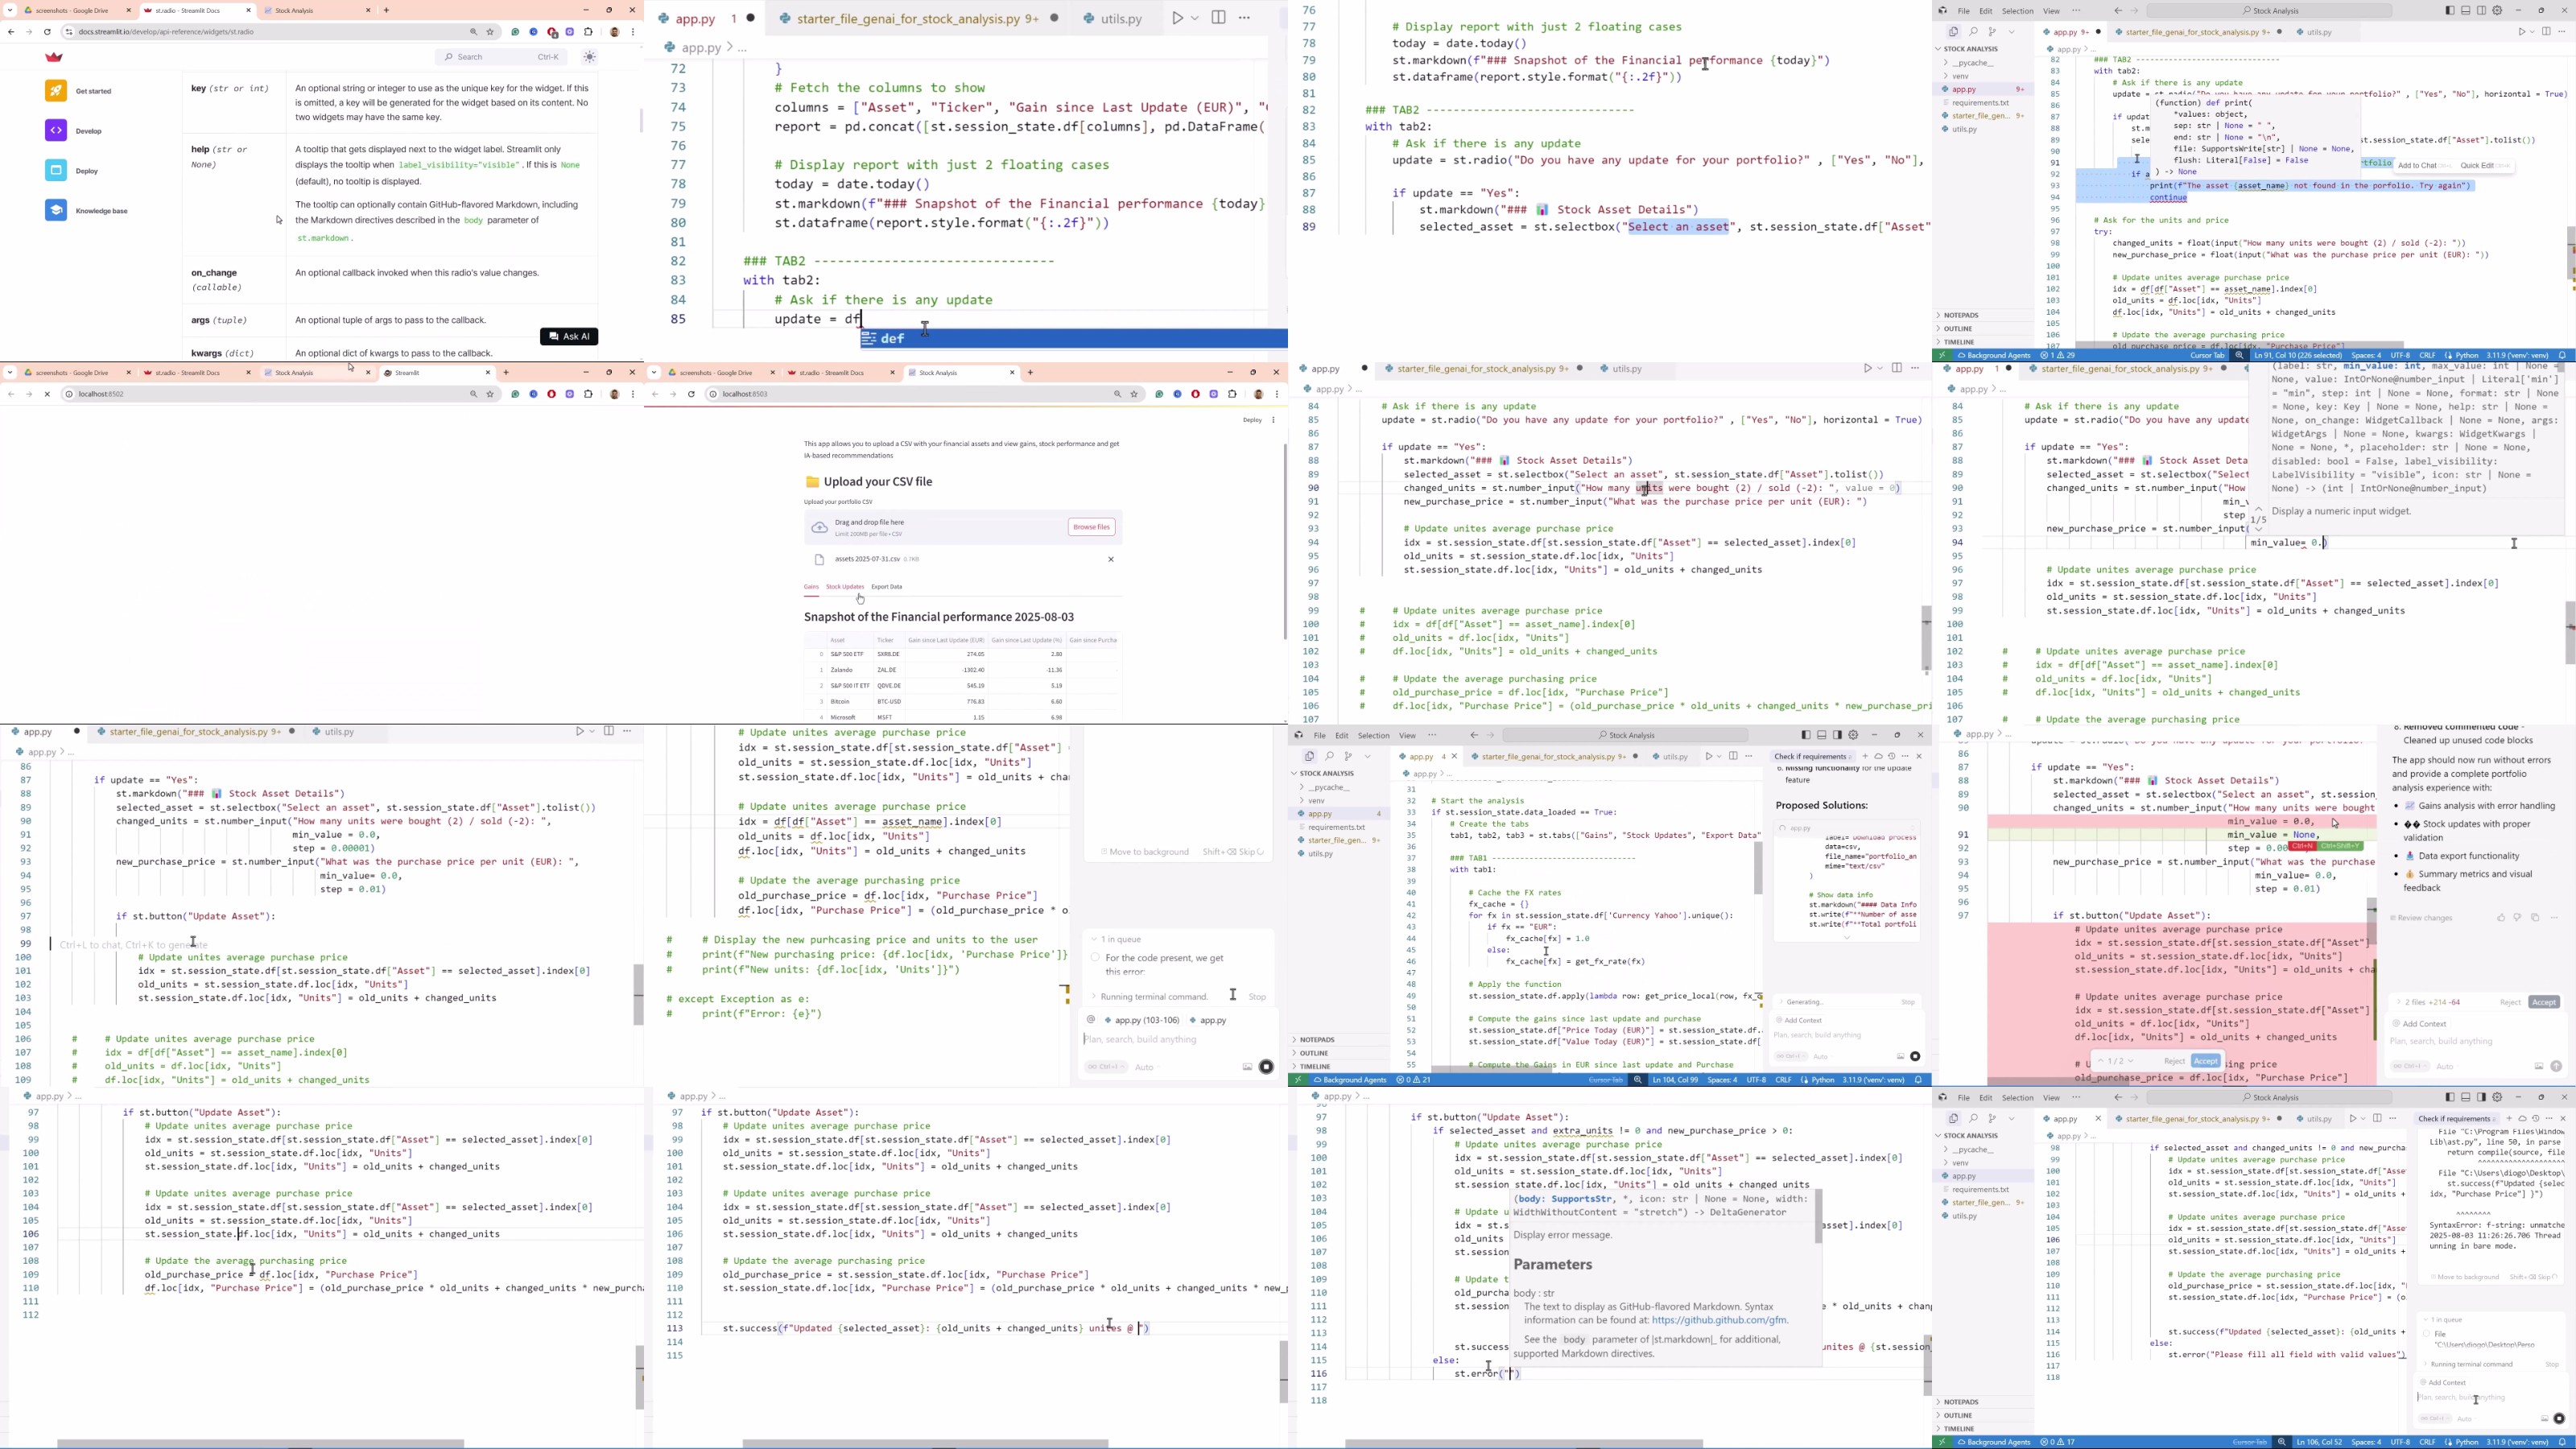
Task: Open Streamlit app menu beside Deploy
Action: 1273,420
